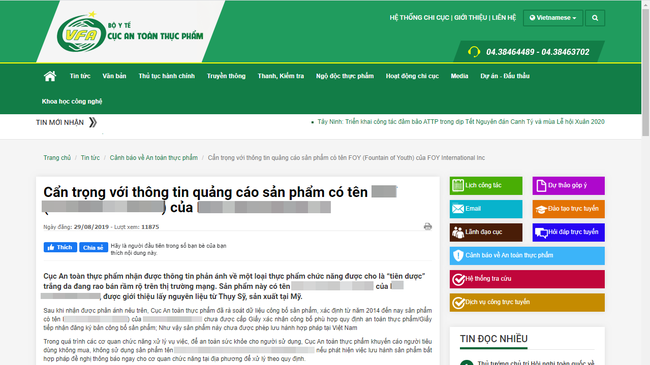
Task: Open Ngộ độc thực phẩm menu
Action: pos(345,76)
